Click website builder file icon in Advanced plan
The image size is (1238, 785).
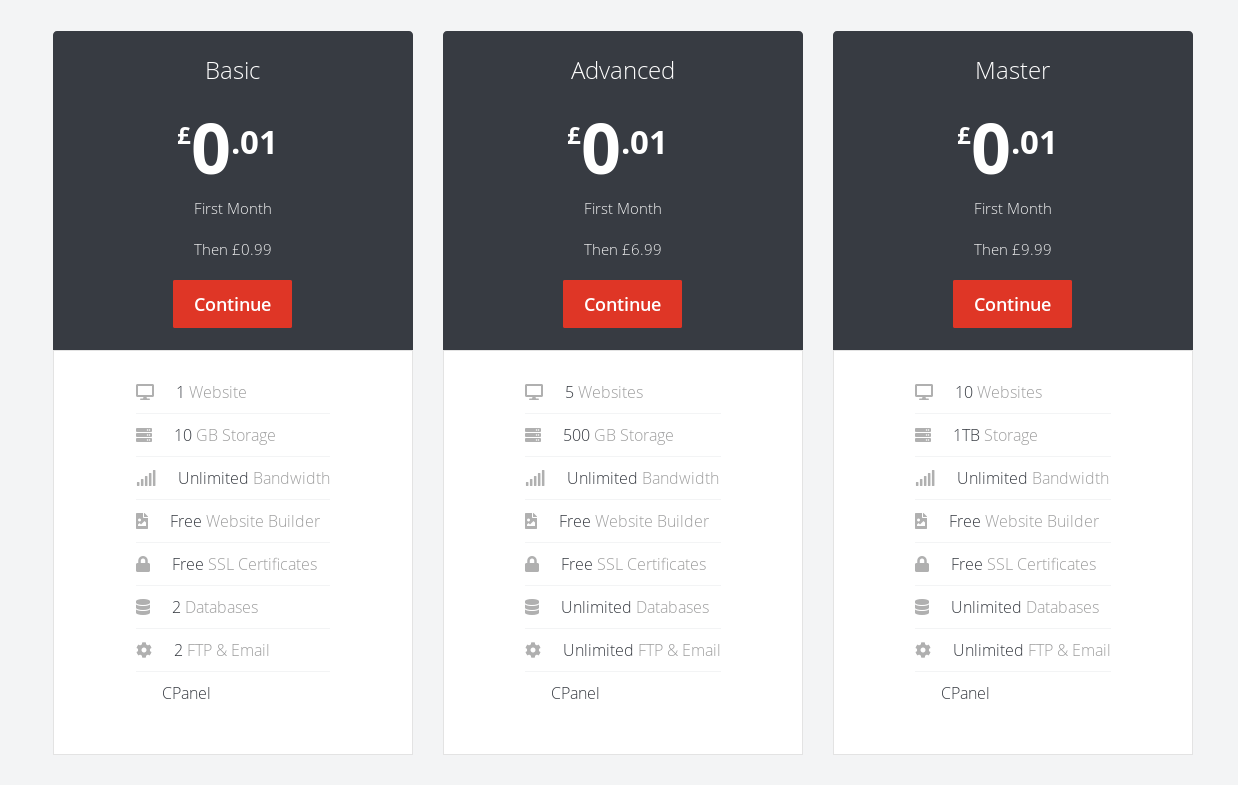[x=531, y=521]
